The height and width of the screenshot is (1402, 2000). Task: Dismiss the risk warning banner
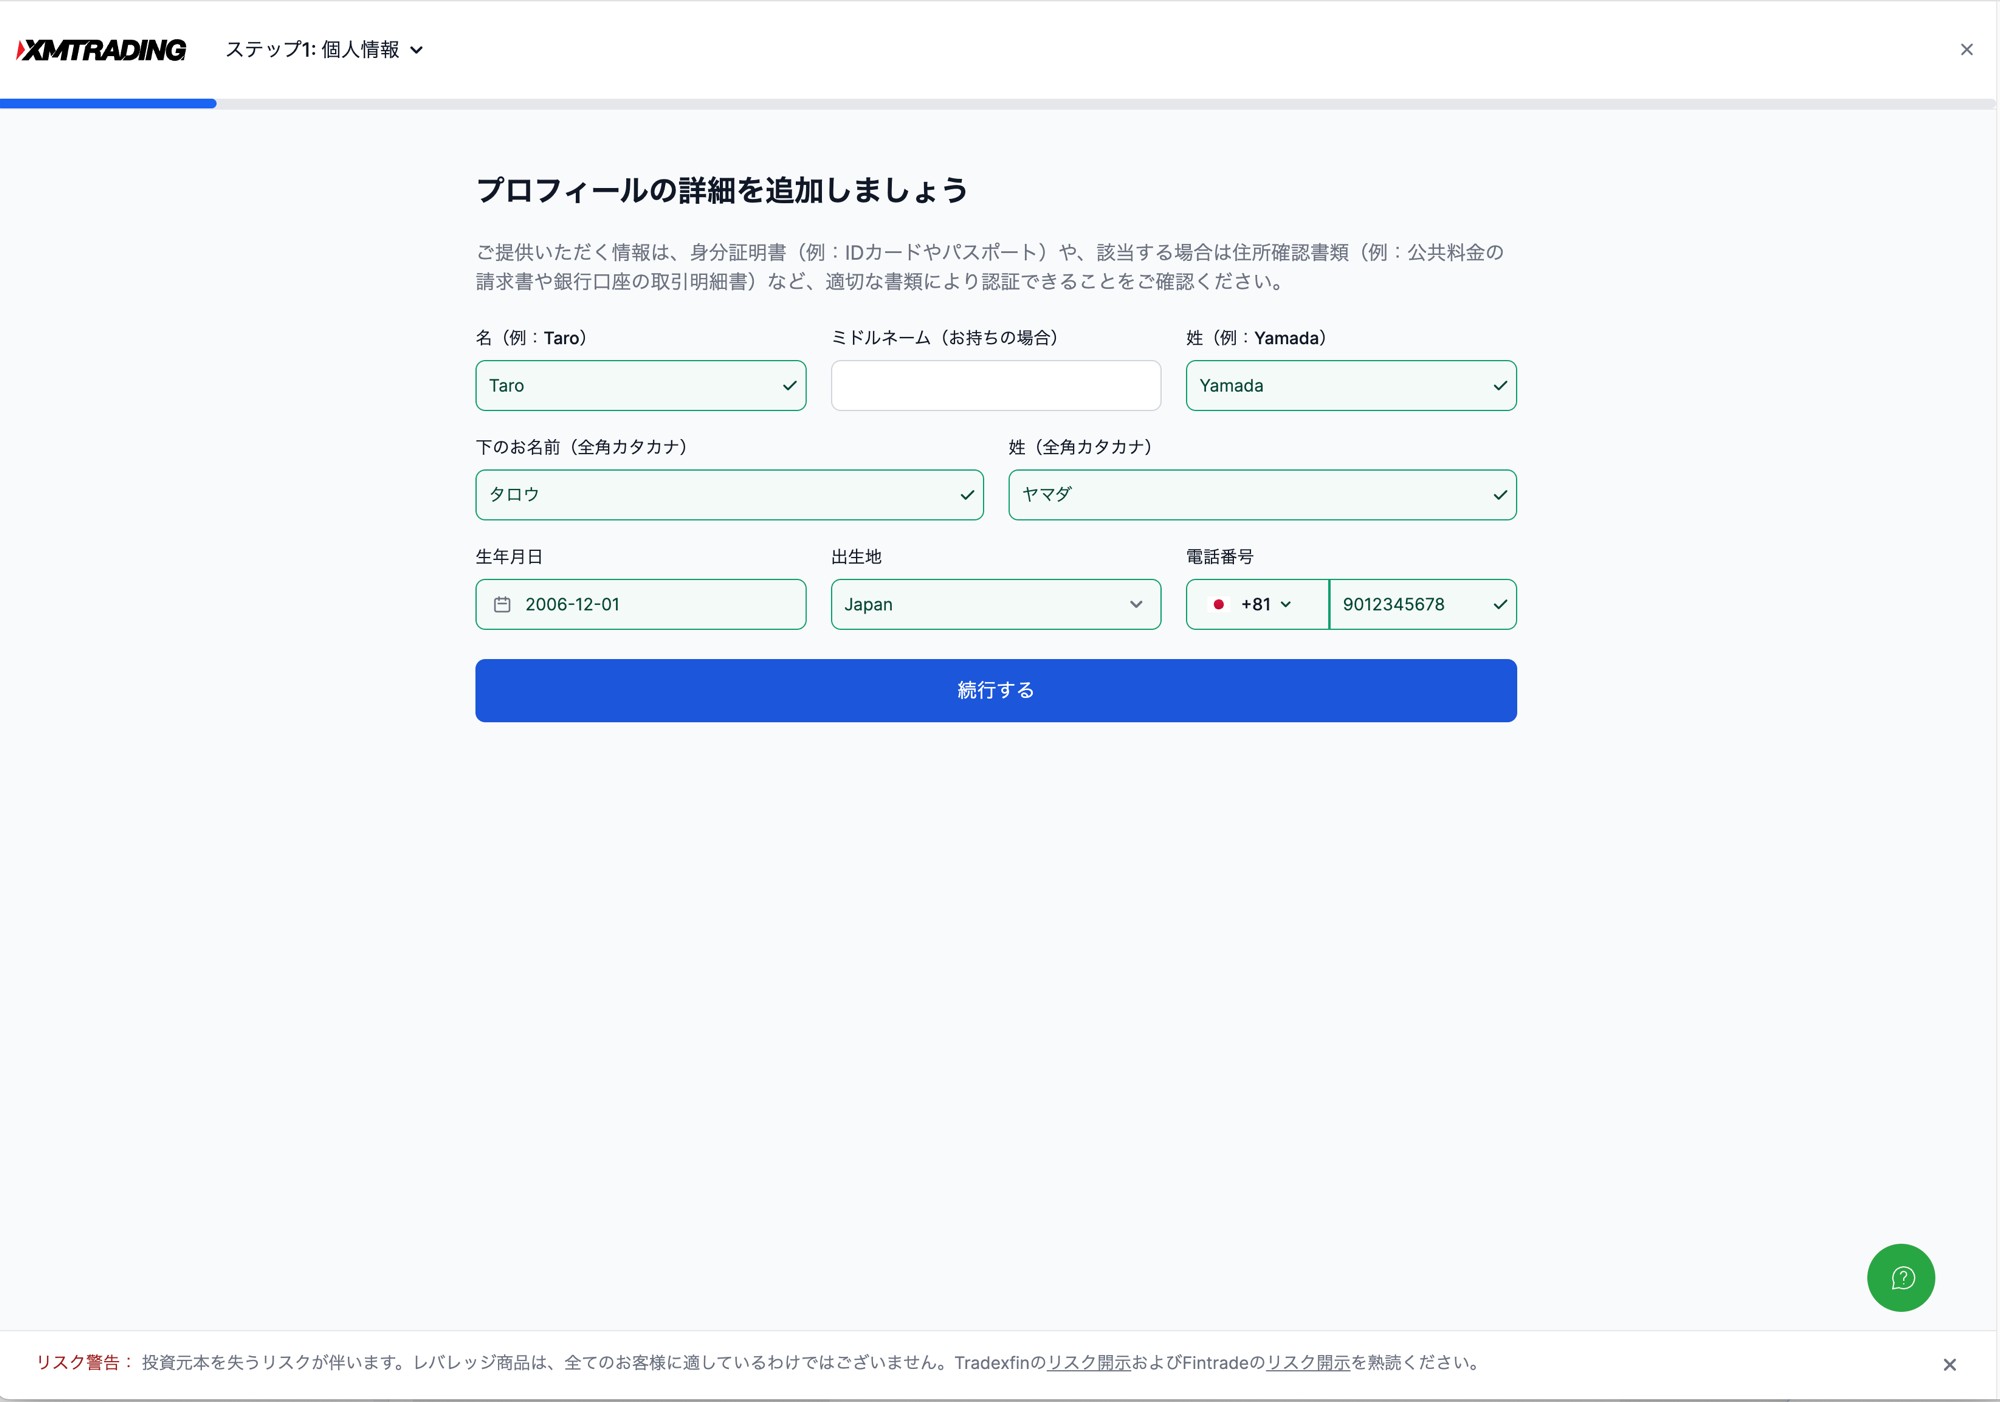[1949, 1364]
